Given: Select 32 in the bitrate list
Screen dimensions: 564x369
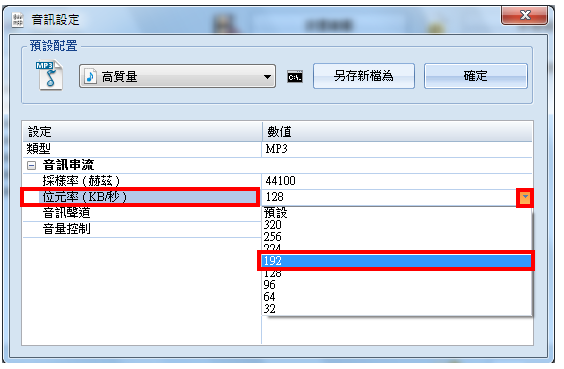Looking at the screenshot, I should (x=397, y=309).
